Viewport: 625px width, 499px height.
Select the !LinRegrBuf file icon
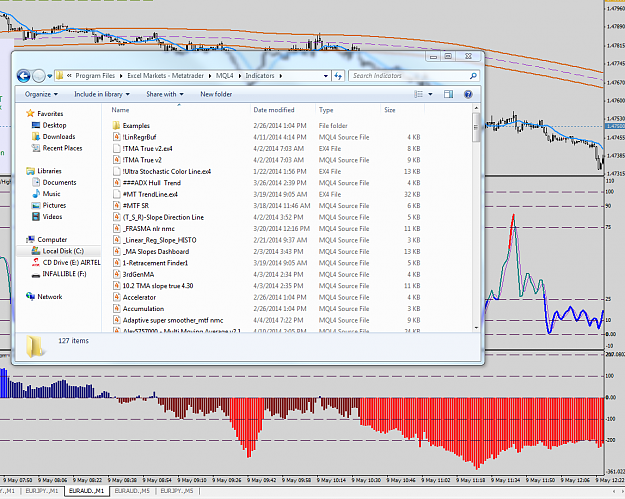tap(116, 137)
